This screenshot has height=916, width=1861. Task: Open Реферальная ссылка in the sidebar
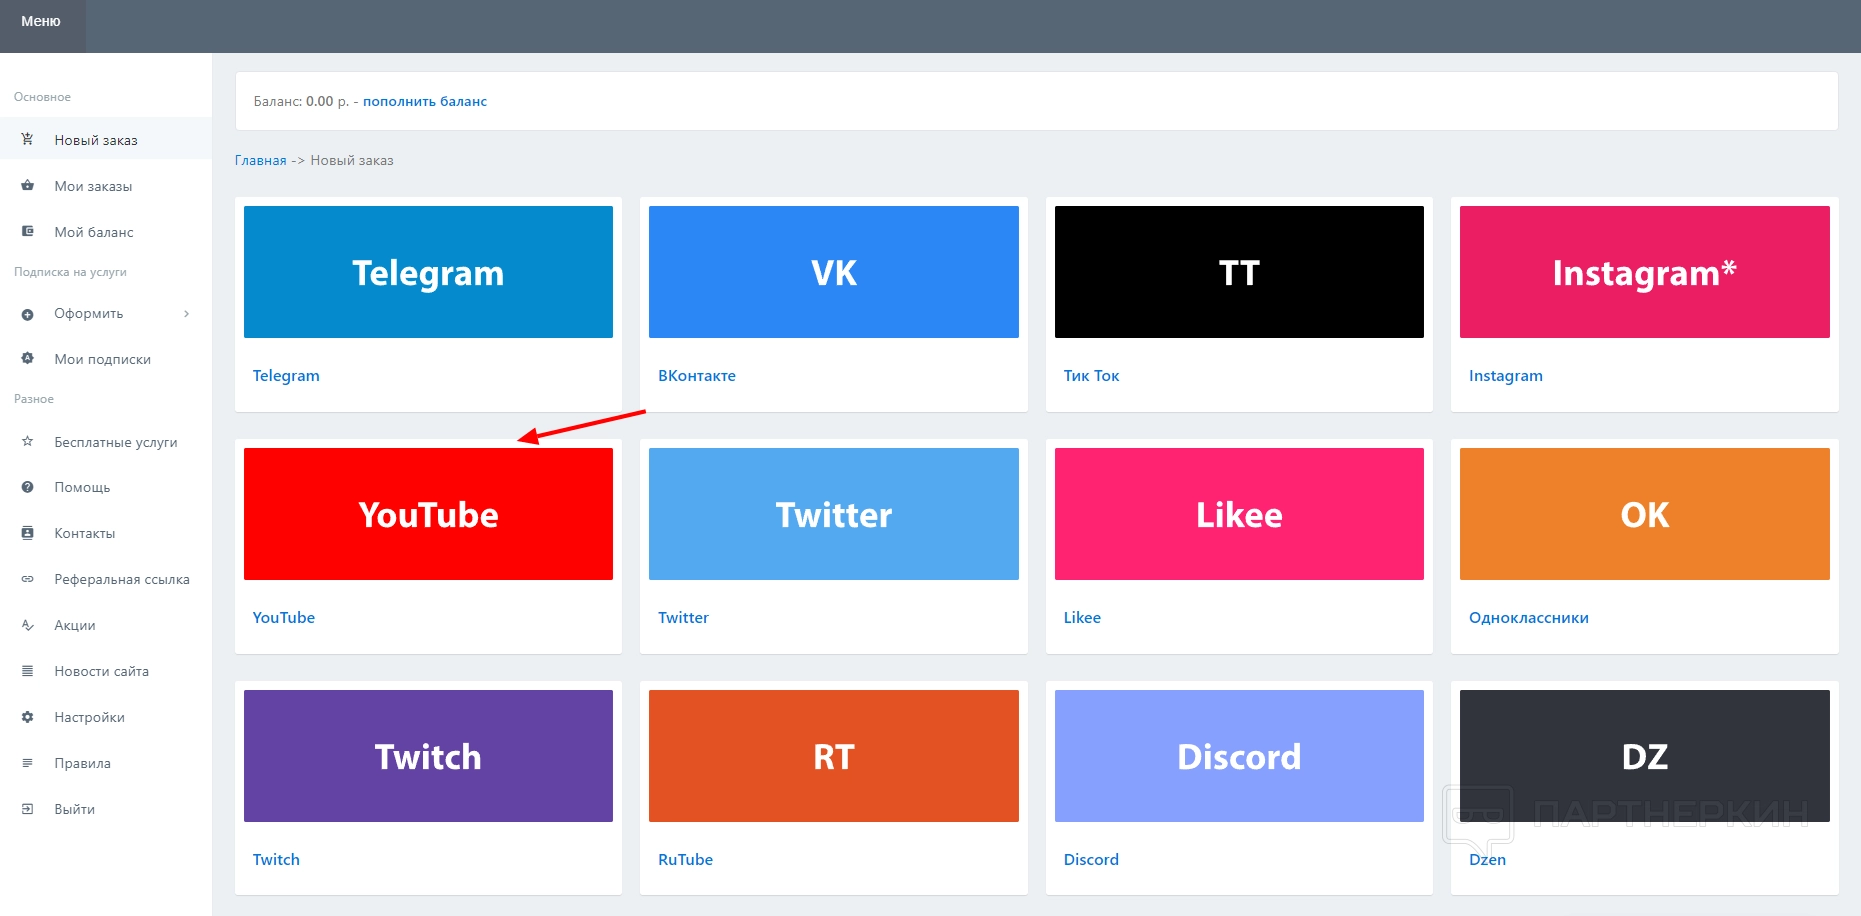[106, 580]
